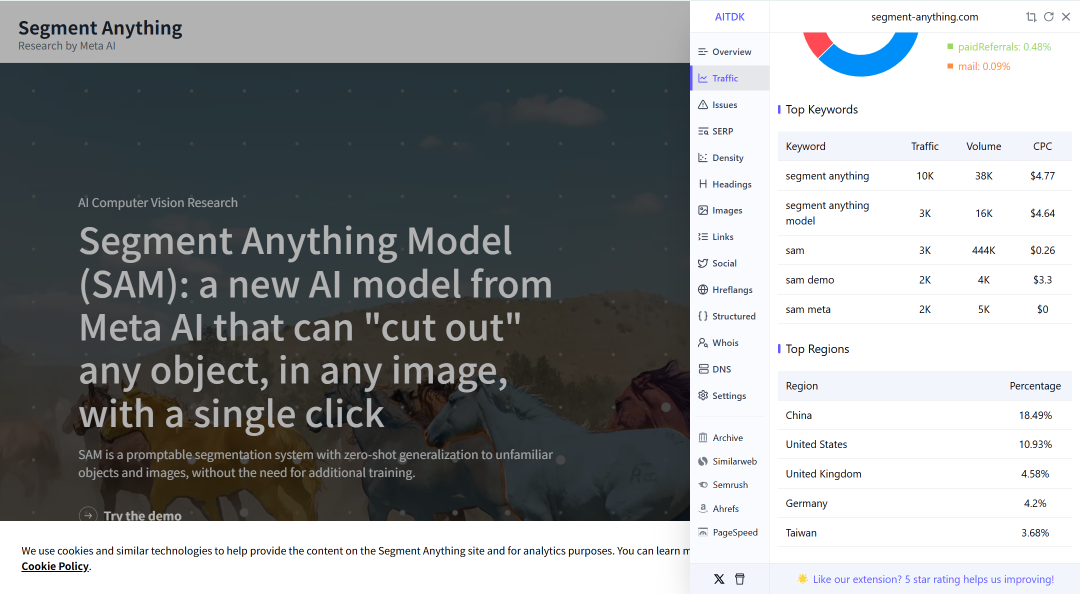
Task: Click the crop/screenshot icon in panel header
Action: [1031, 17]
